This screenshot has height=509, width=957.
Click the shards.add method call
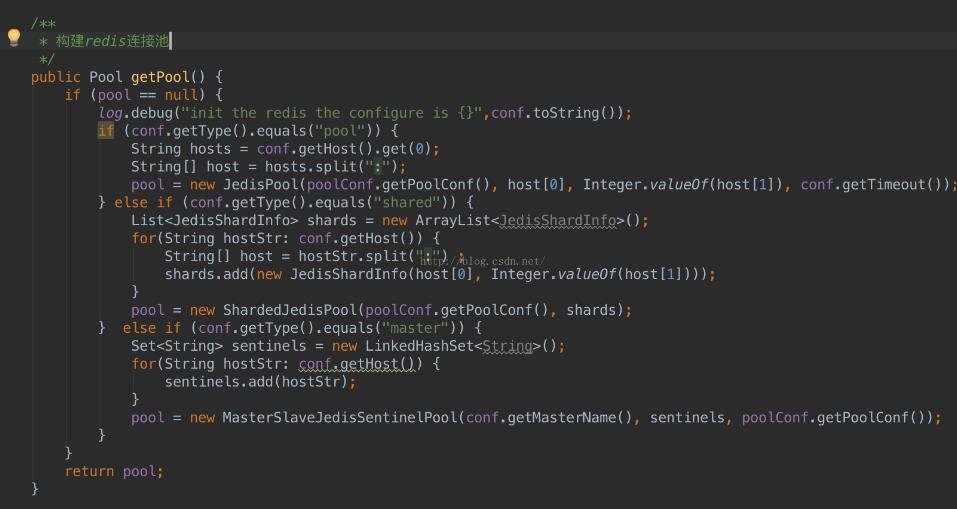[x=206, y=274]
